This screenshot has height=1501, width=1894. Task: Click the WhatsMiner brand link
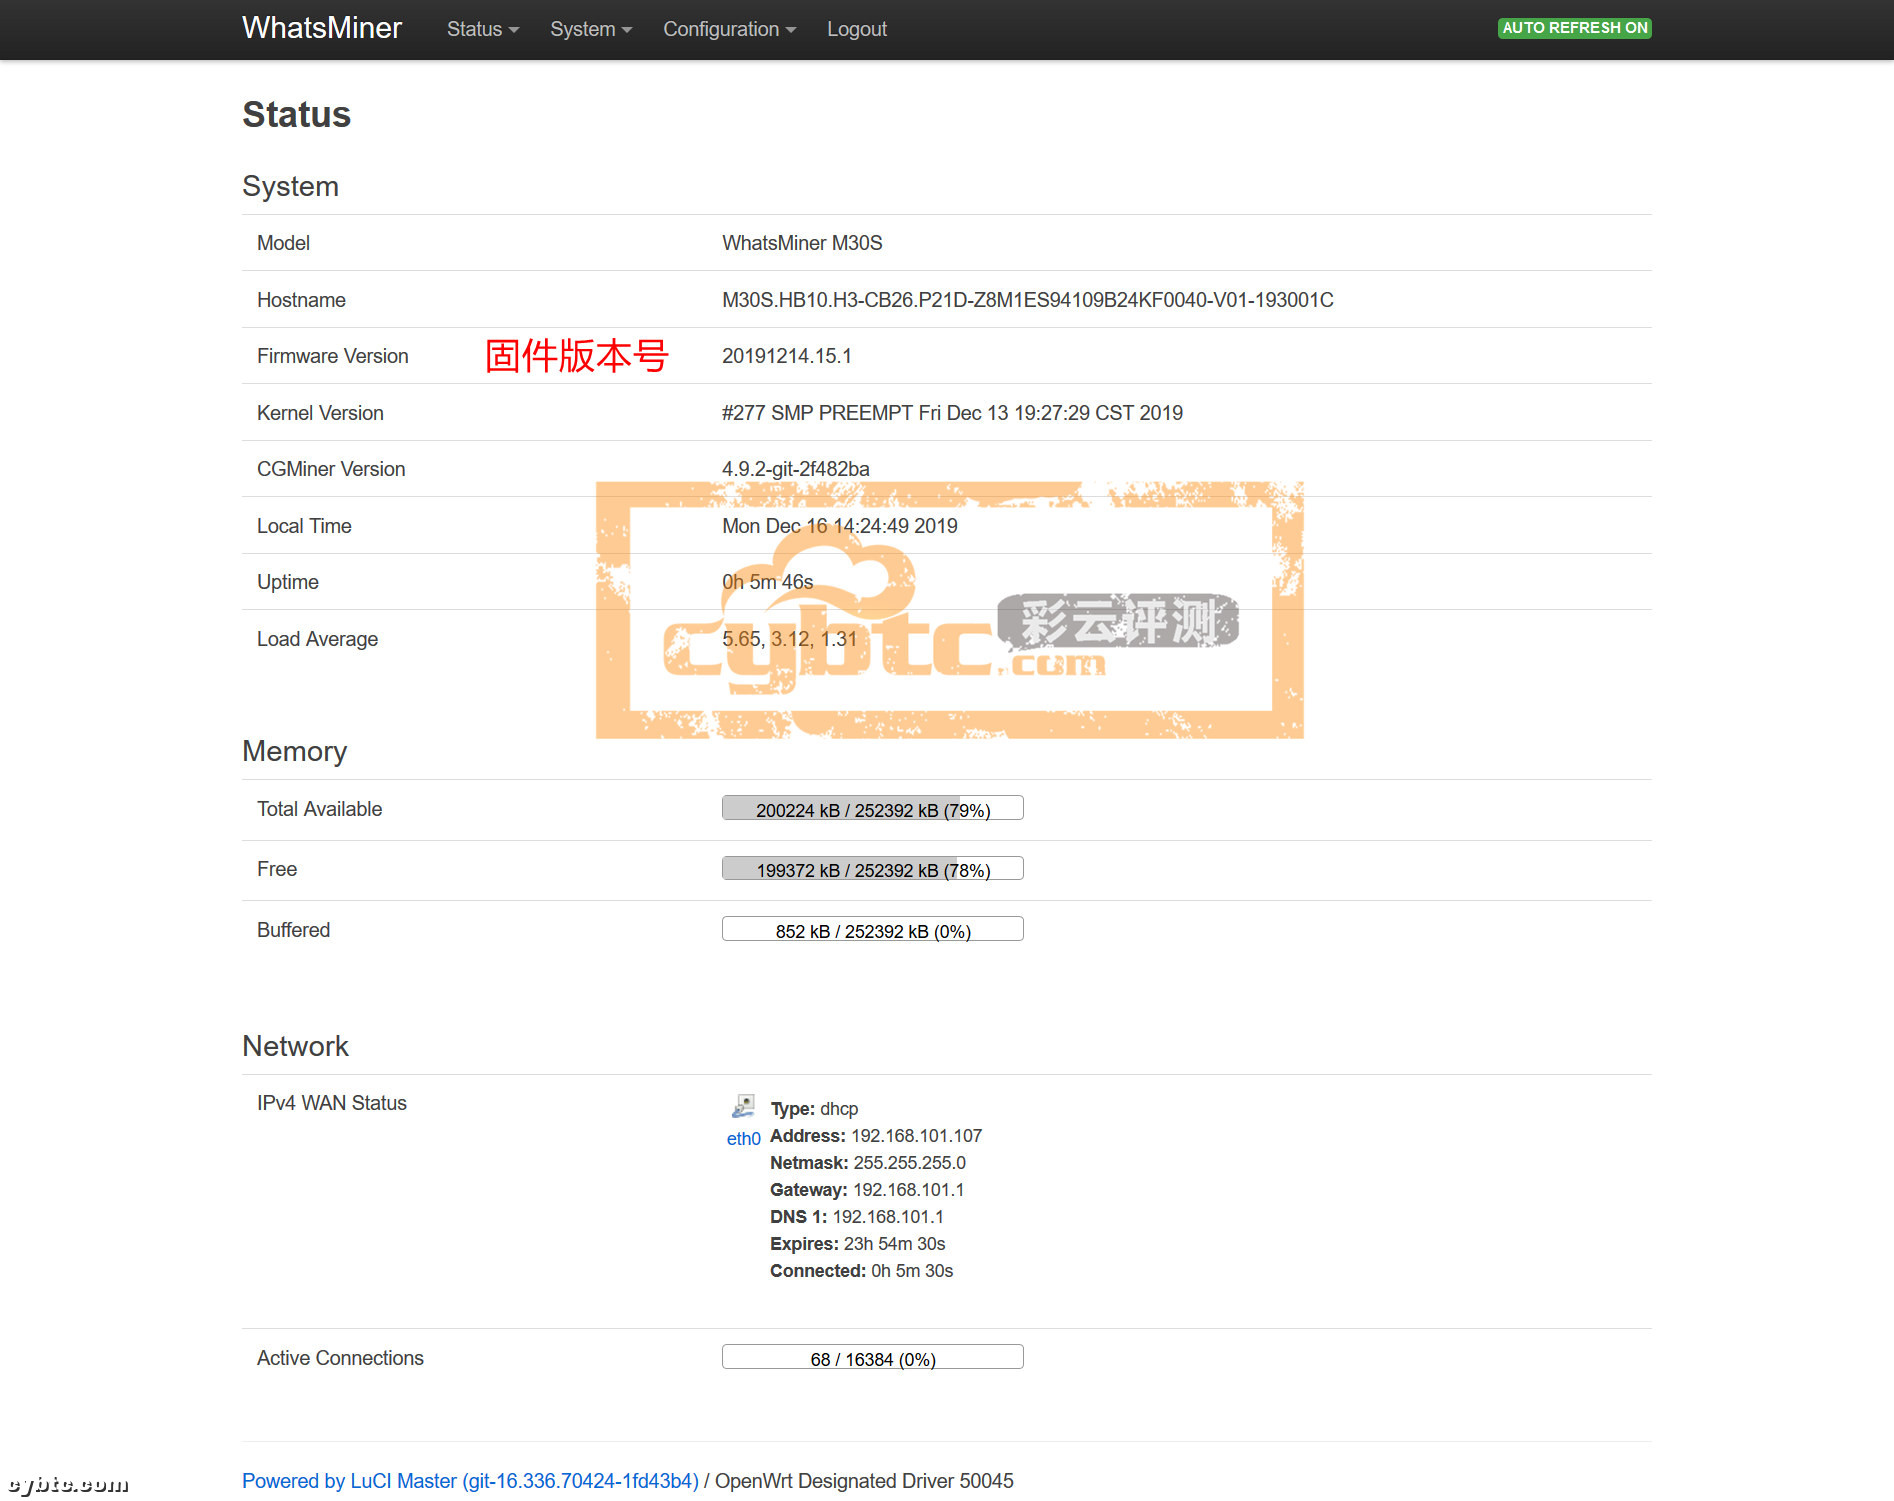[x=322, y=28]
